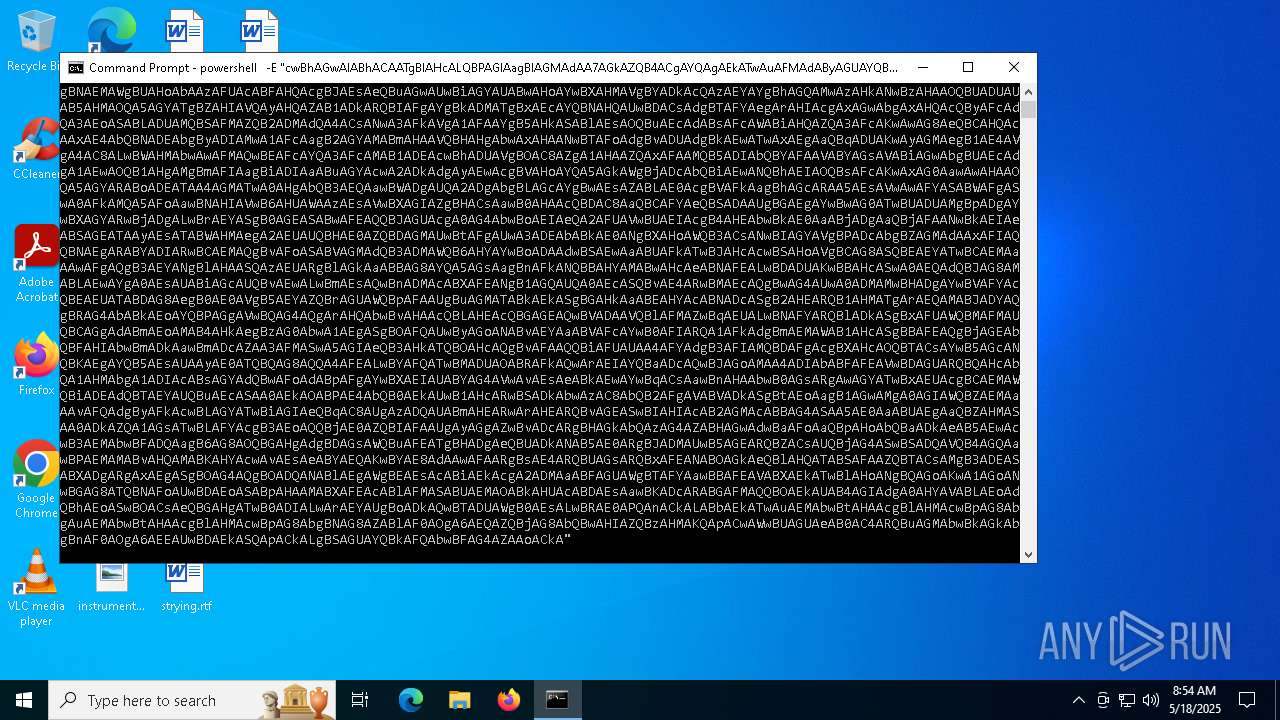Viewport: 1280px width, 720px height.
Task: Click the search highlights illustration in search box
Action: tap(294, 700)
